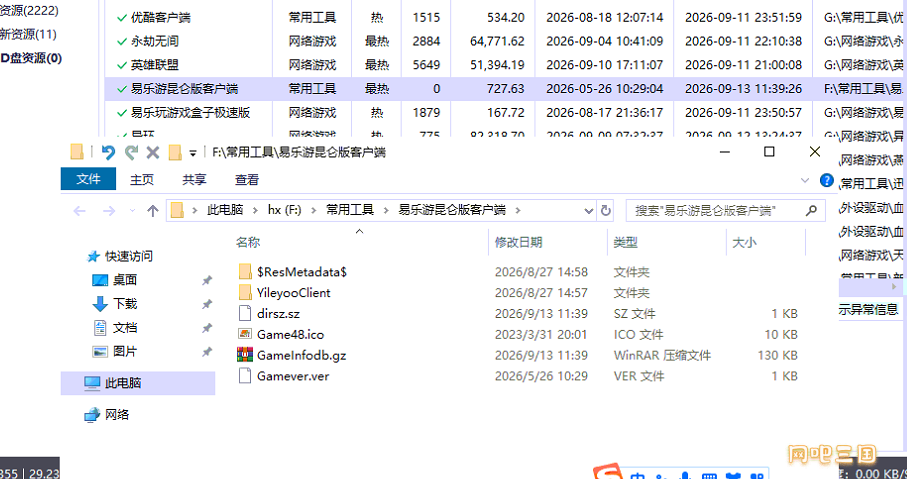907x479 pixels.
Task: Select the YileyooClient folder icon
Action: pyautogui.click(x=245, y=292)
